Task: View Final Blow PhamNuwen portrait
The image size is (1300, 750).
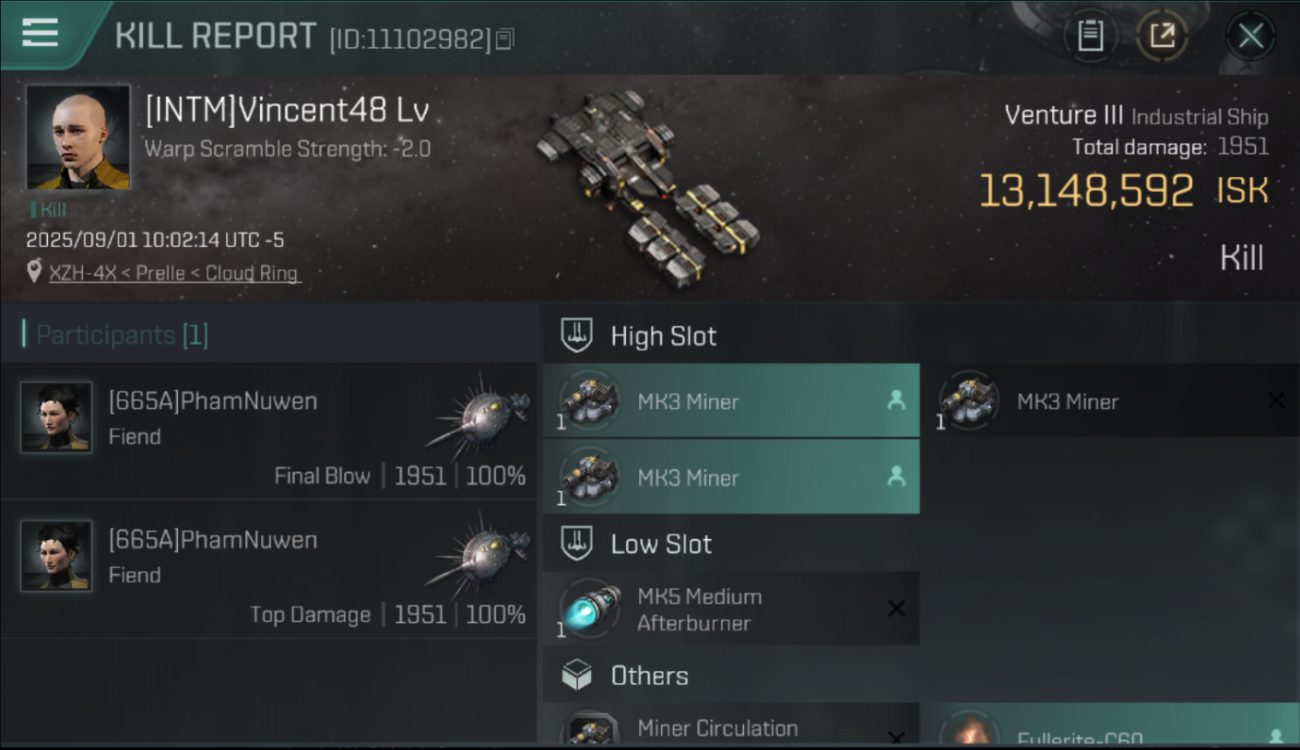Action: pos(57,417)
